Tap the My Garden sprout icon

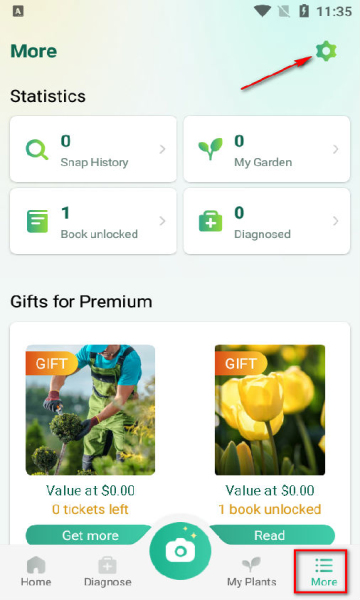click(210, 149)
